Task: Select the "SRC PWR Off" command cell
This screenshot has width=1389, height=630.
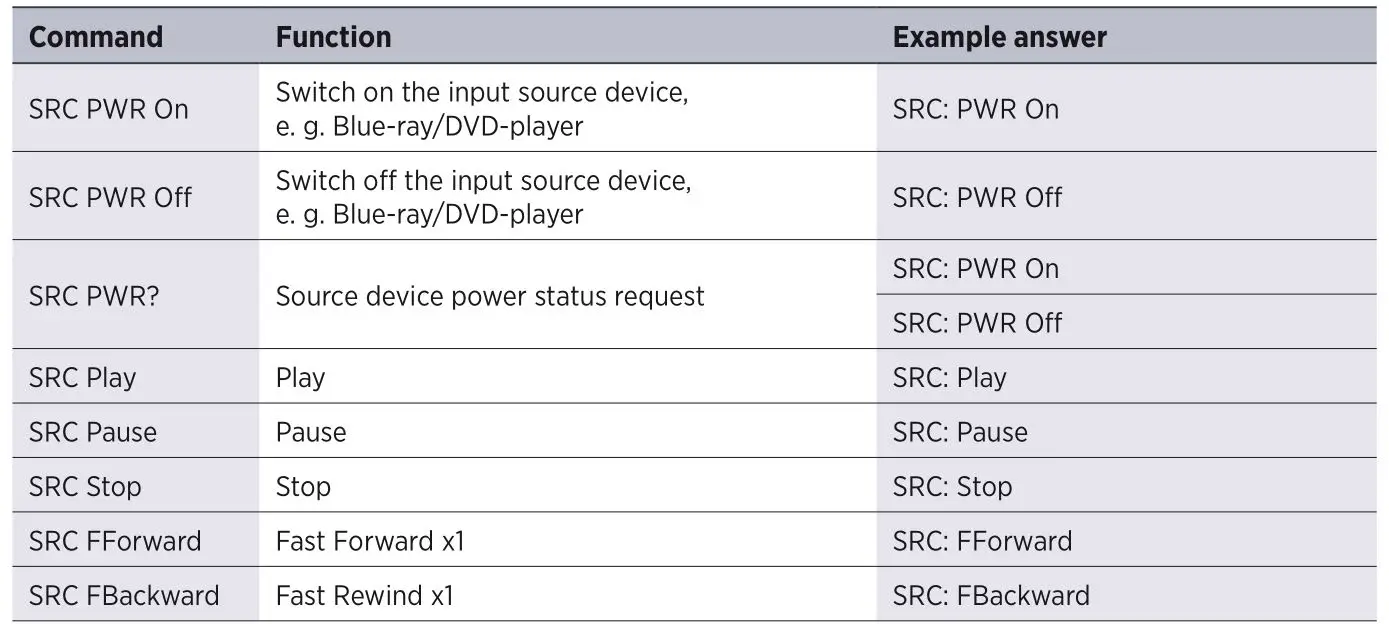Action: point(110,197)
